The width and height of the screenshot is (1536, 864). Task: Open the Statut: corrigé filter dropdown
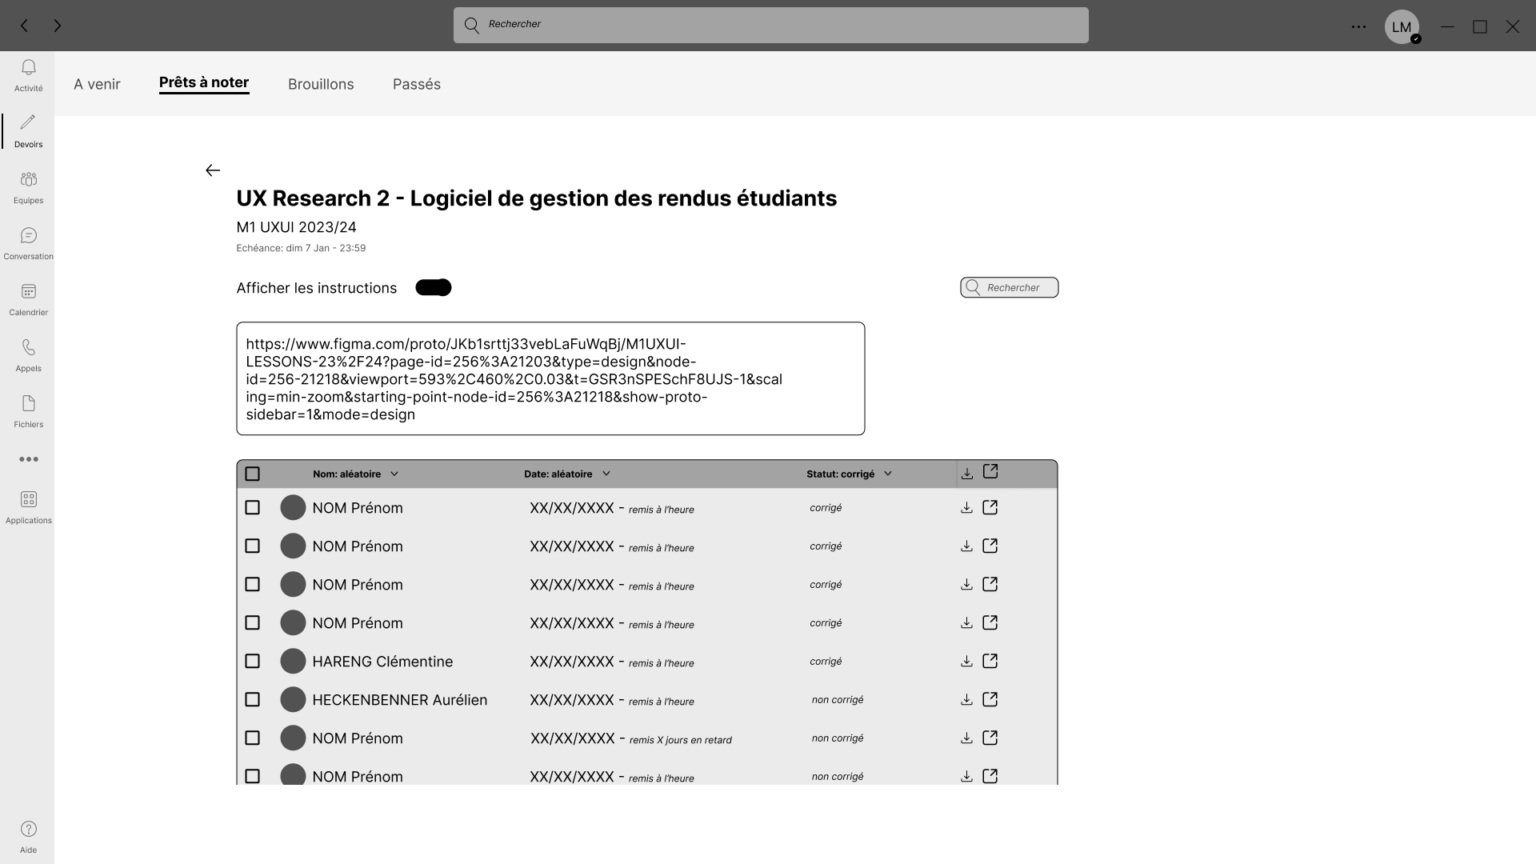(888, 474)
